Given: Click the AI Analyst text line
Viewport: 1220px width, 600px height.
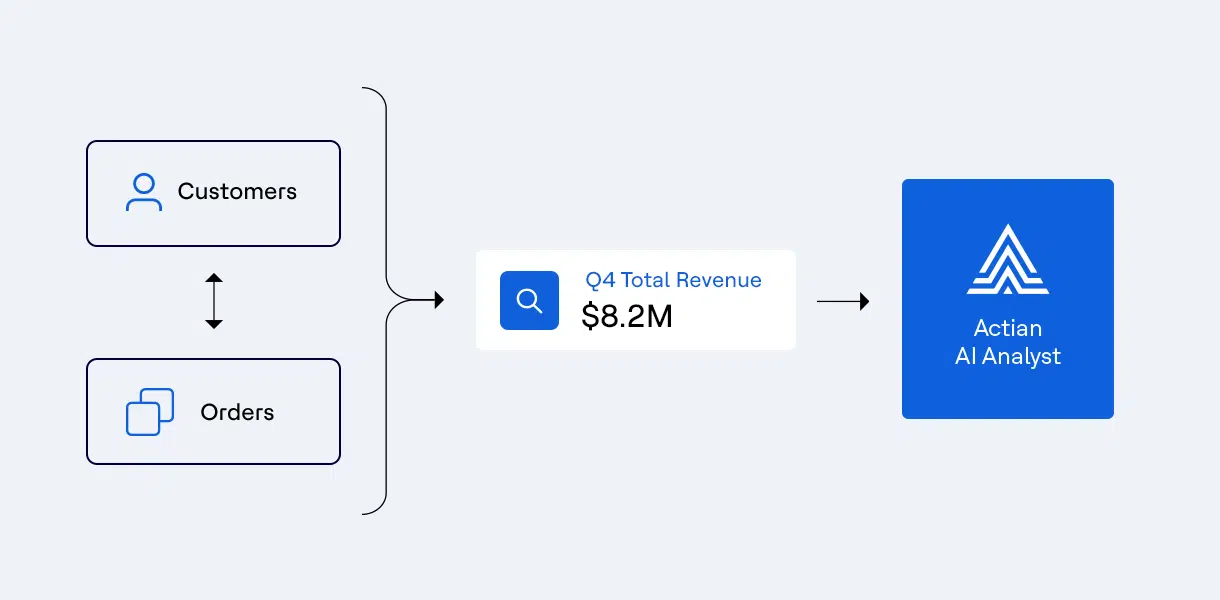Looking at the screenshot, I should (x=1007, y=356).
